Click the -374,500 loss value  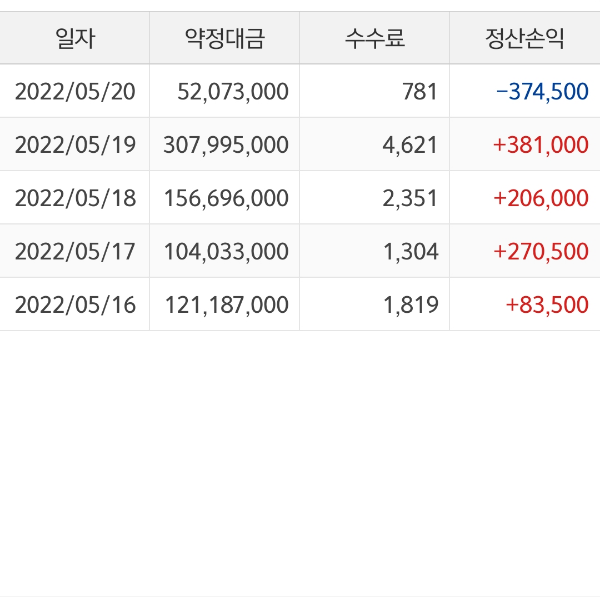pyautogui.click(x=542, y=92)
